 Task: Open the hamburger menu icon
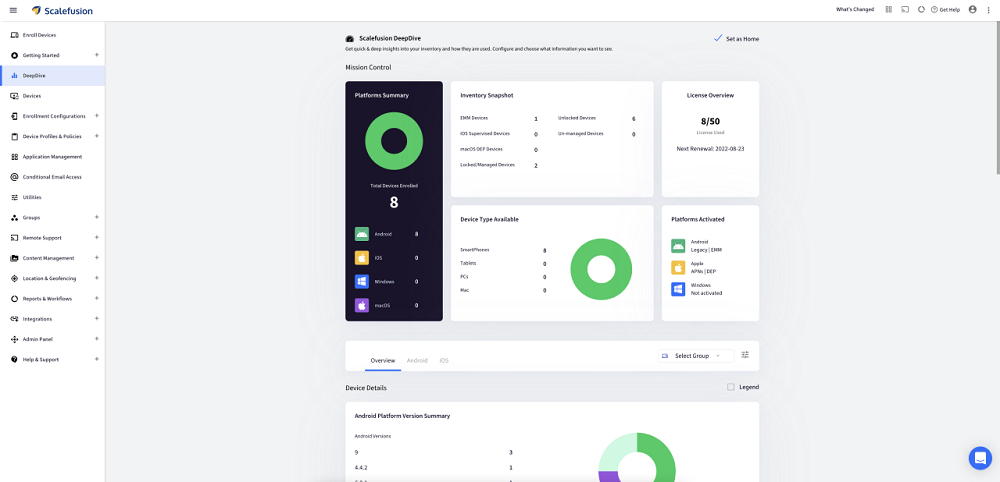click(13, 10)
